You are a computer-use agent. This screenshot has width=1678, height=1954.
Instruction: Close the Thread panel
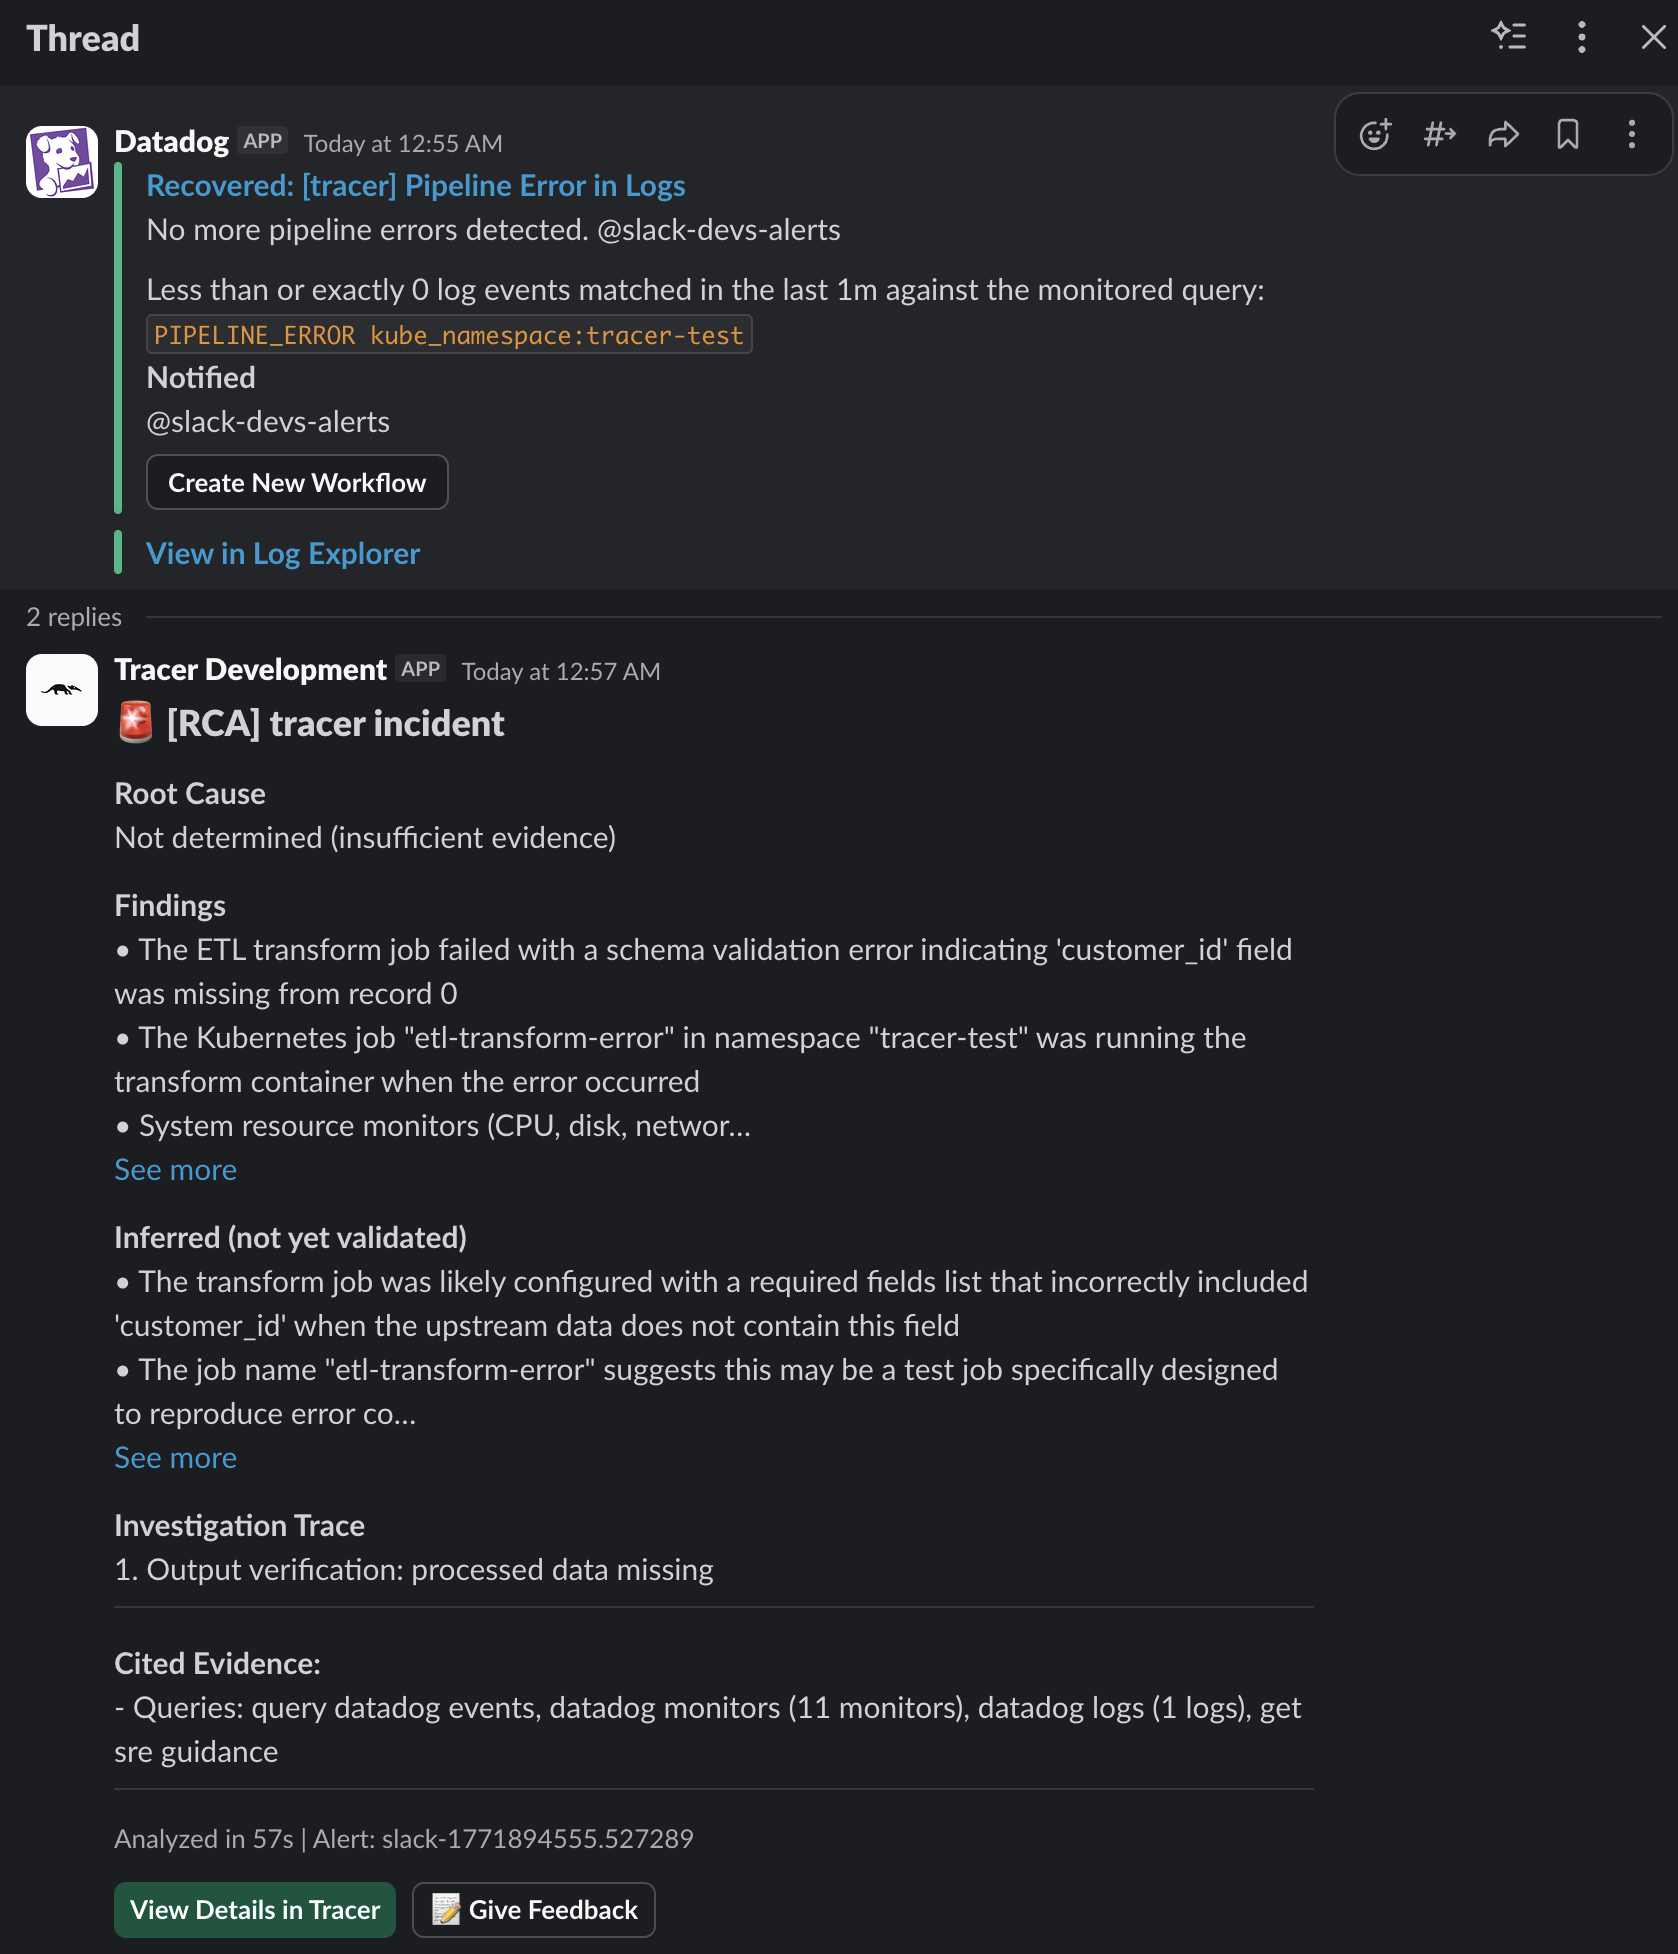click(1653, 37)
